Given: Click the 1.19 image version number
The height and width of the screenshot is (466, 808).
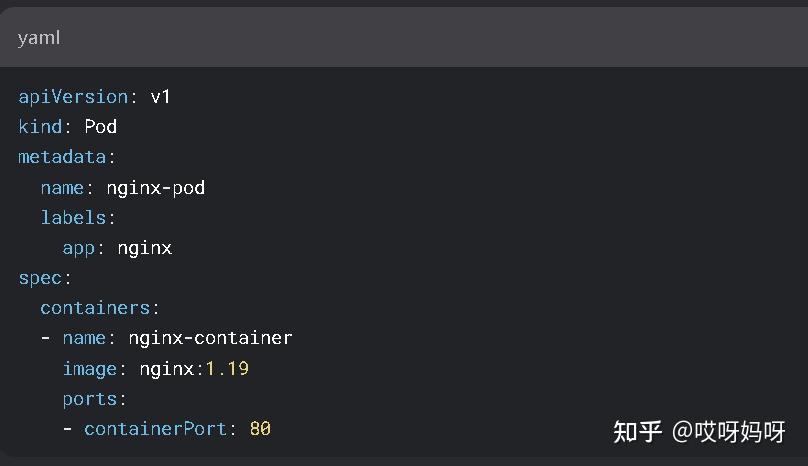Looking at the screenshot, I should click(x=227, y=369).
